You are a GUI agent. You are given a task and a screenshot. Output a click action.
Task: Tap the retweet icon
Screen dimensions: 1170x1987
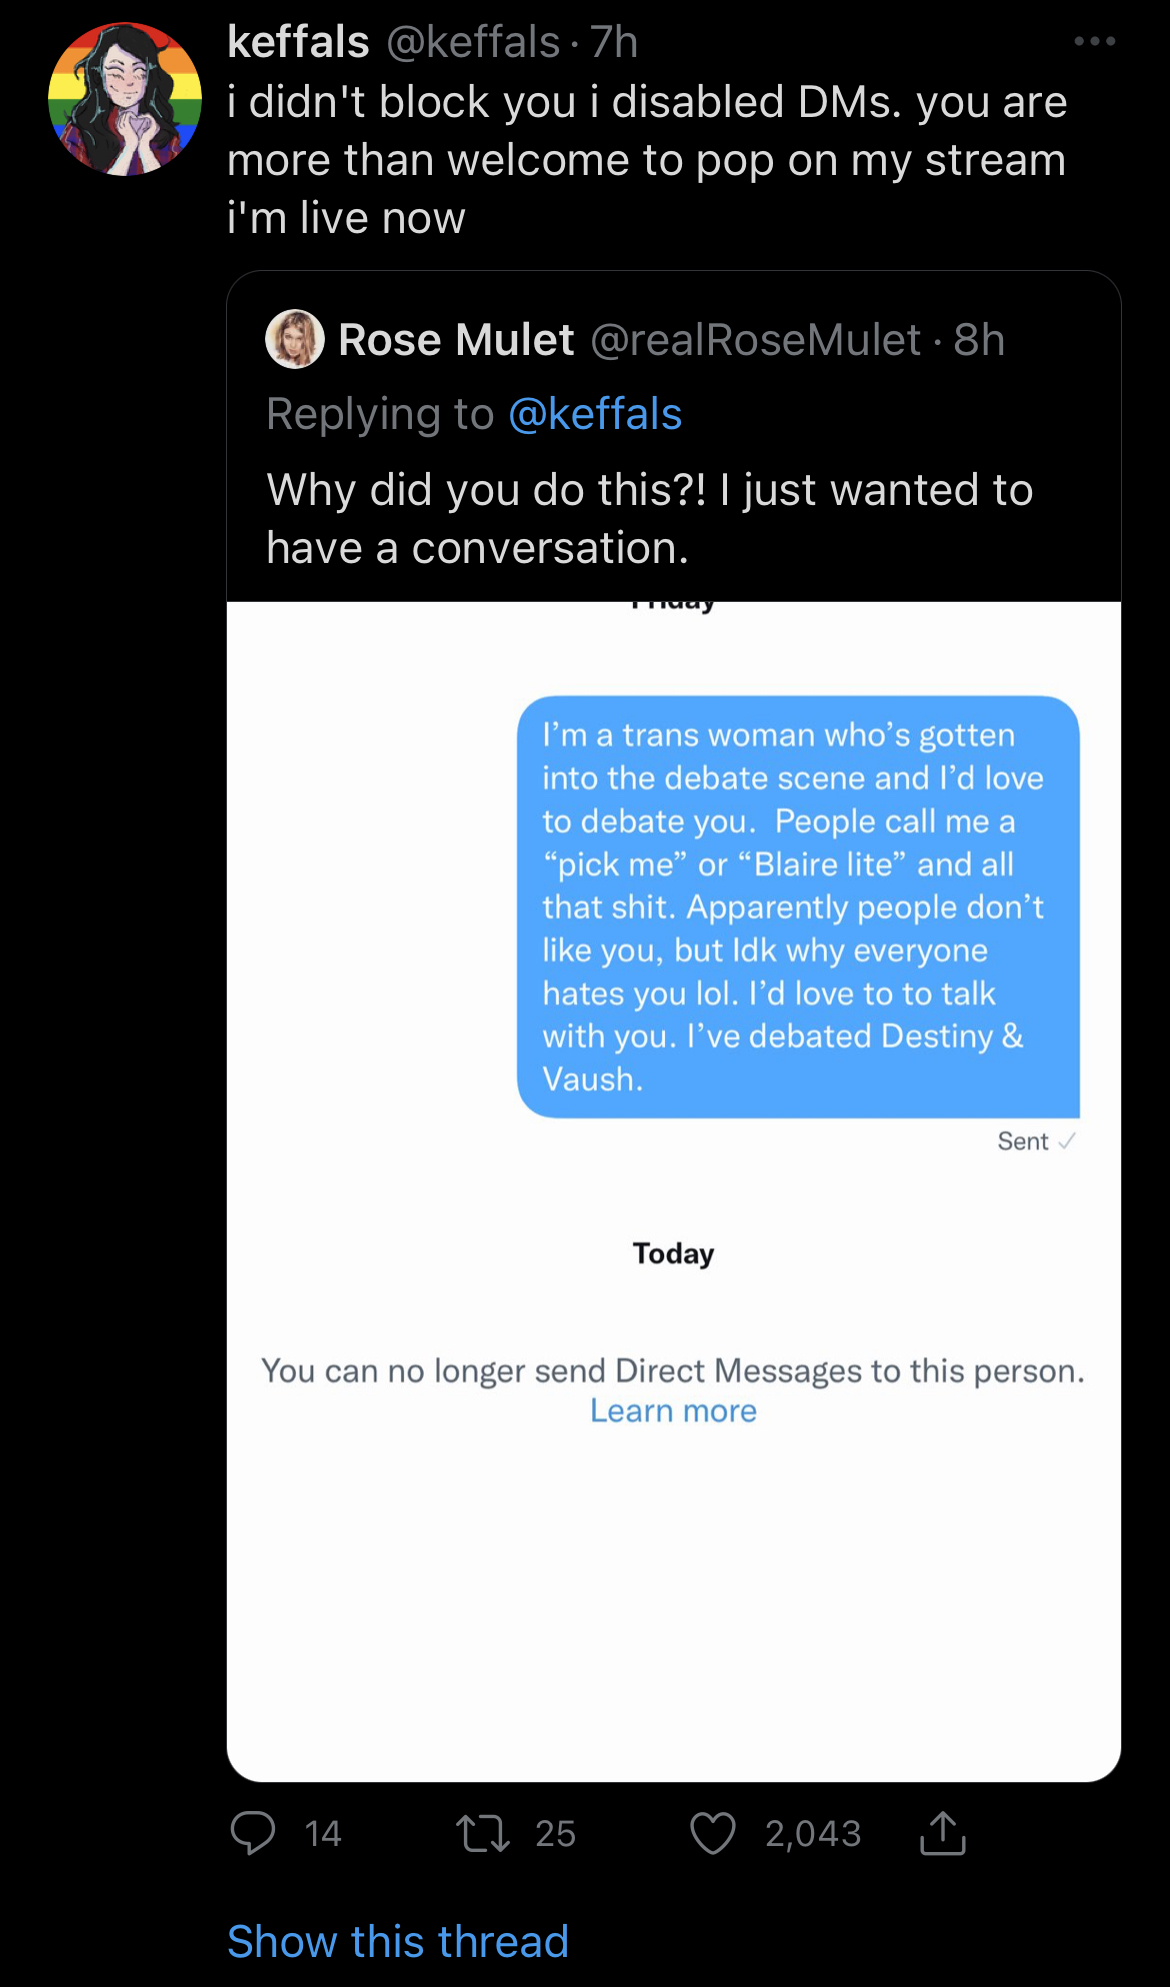pyautogui.click(x=483, y=1834)
